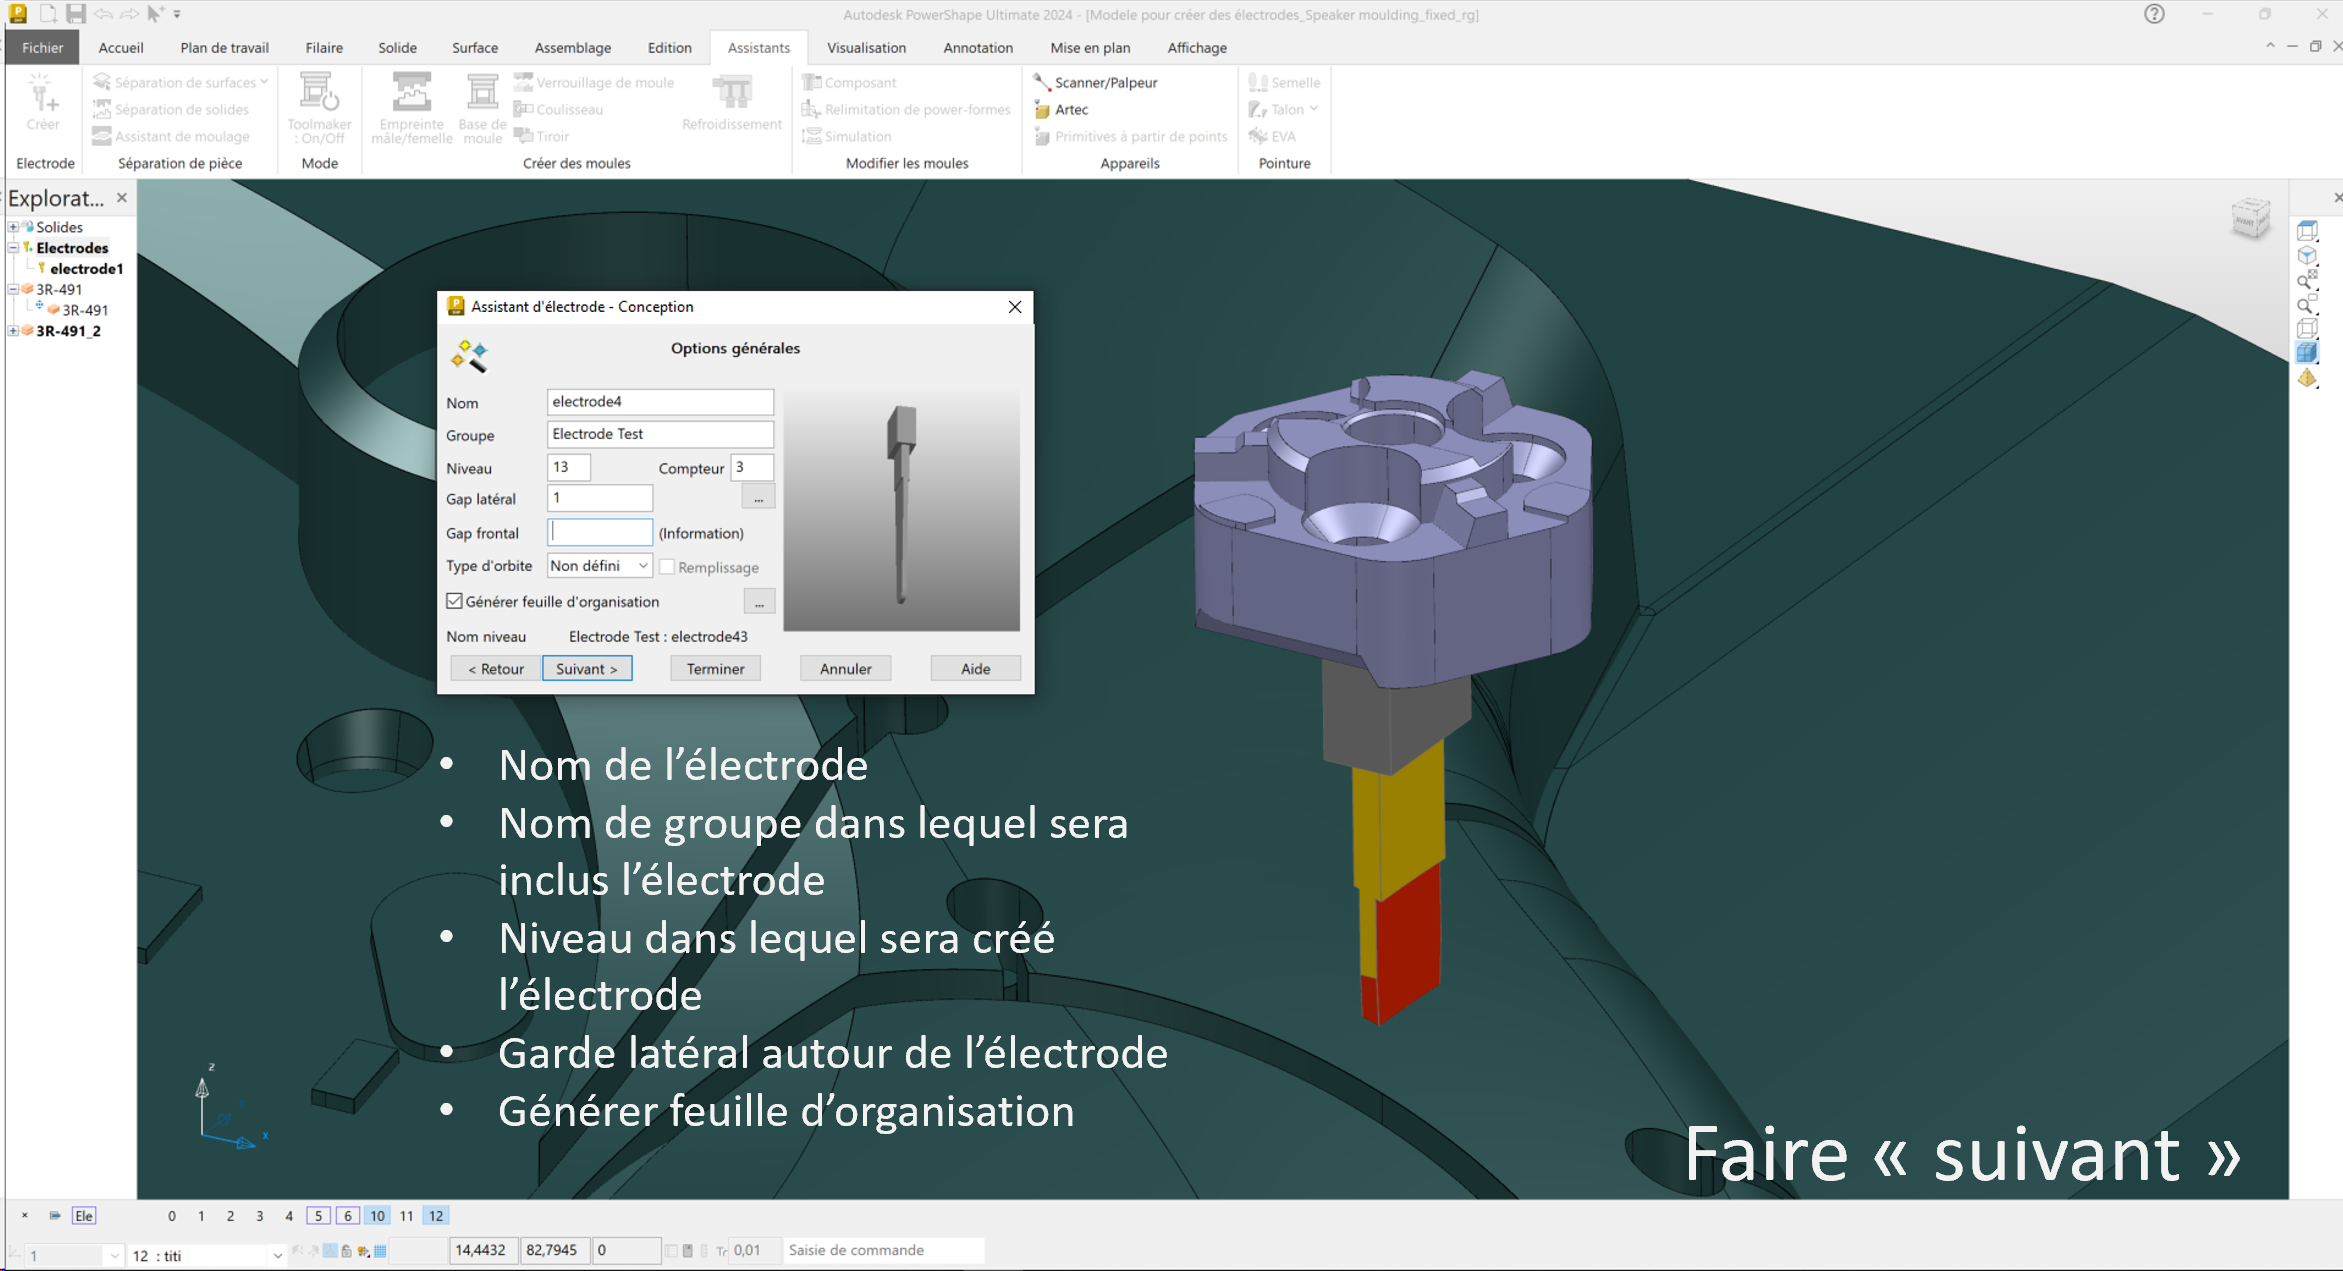Click the '...' button next to Gap latéral
This screenshot has width=2343, height=1271.
point(759,498)
